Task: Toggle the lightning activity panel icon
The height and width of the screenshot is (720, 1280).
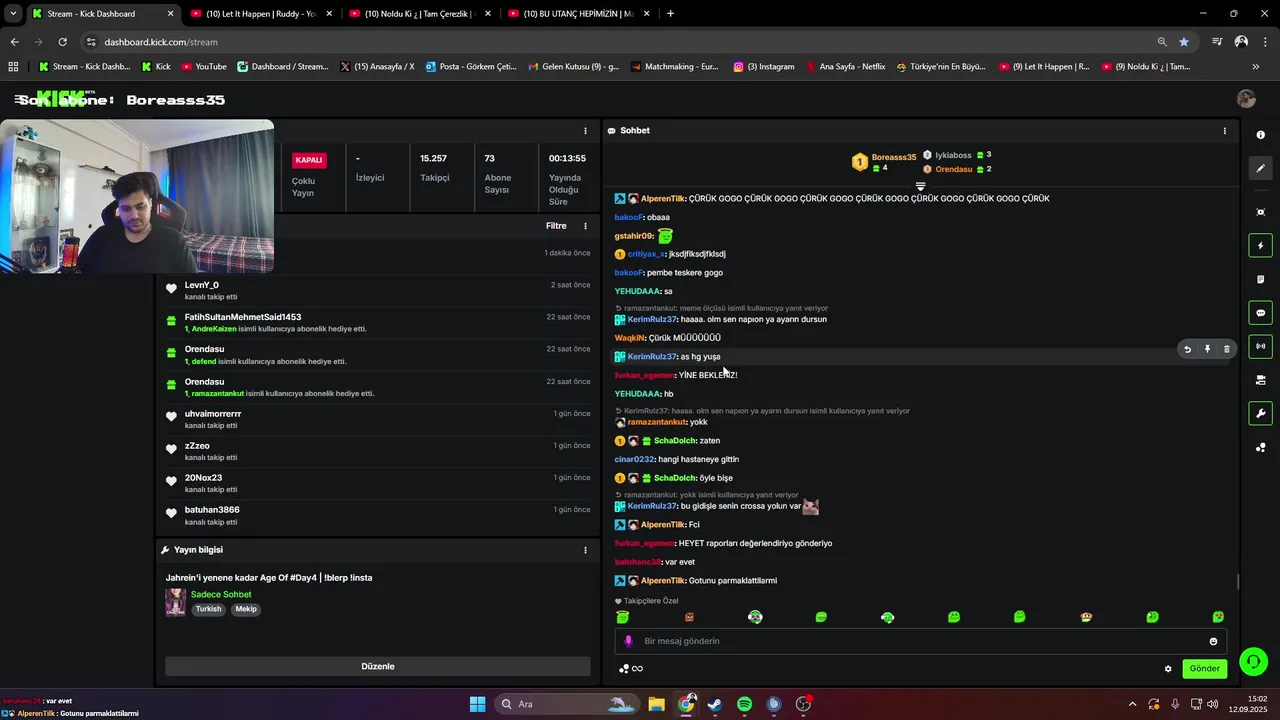Action: 1260,246
